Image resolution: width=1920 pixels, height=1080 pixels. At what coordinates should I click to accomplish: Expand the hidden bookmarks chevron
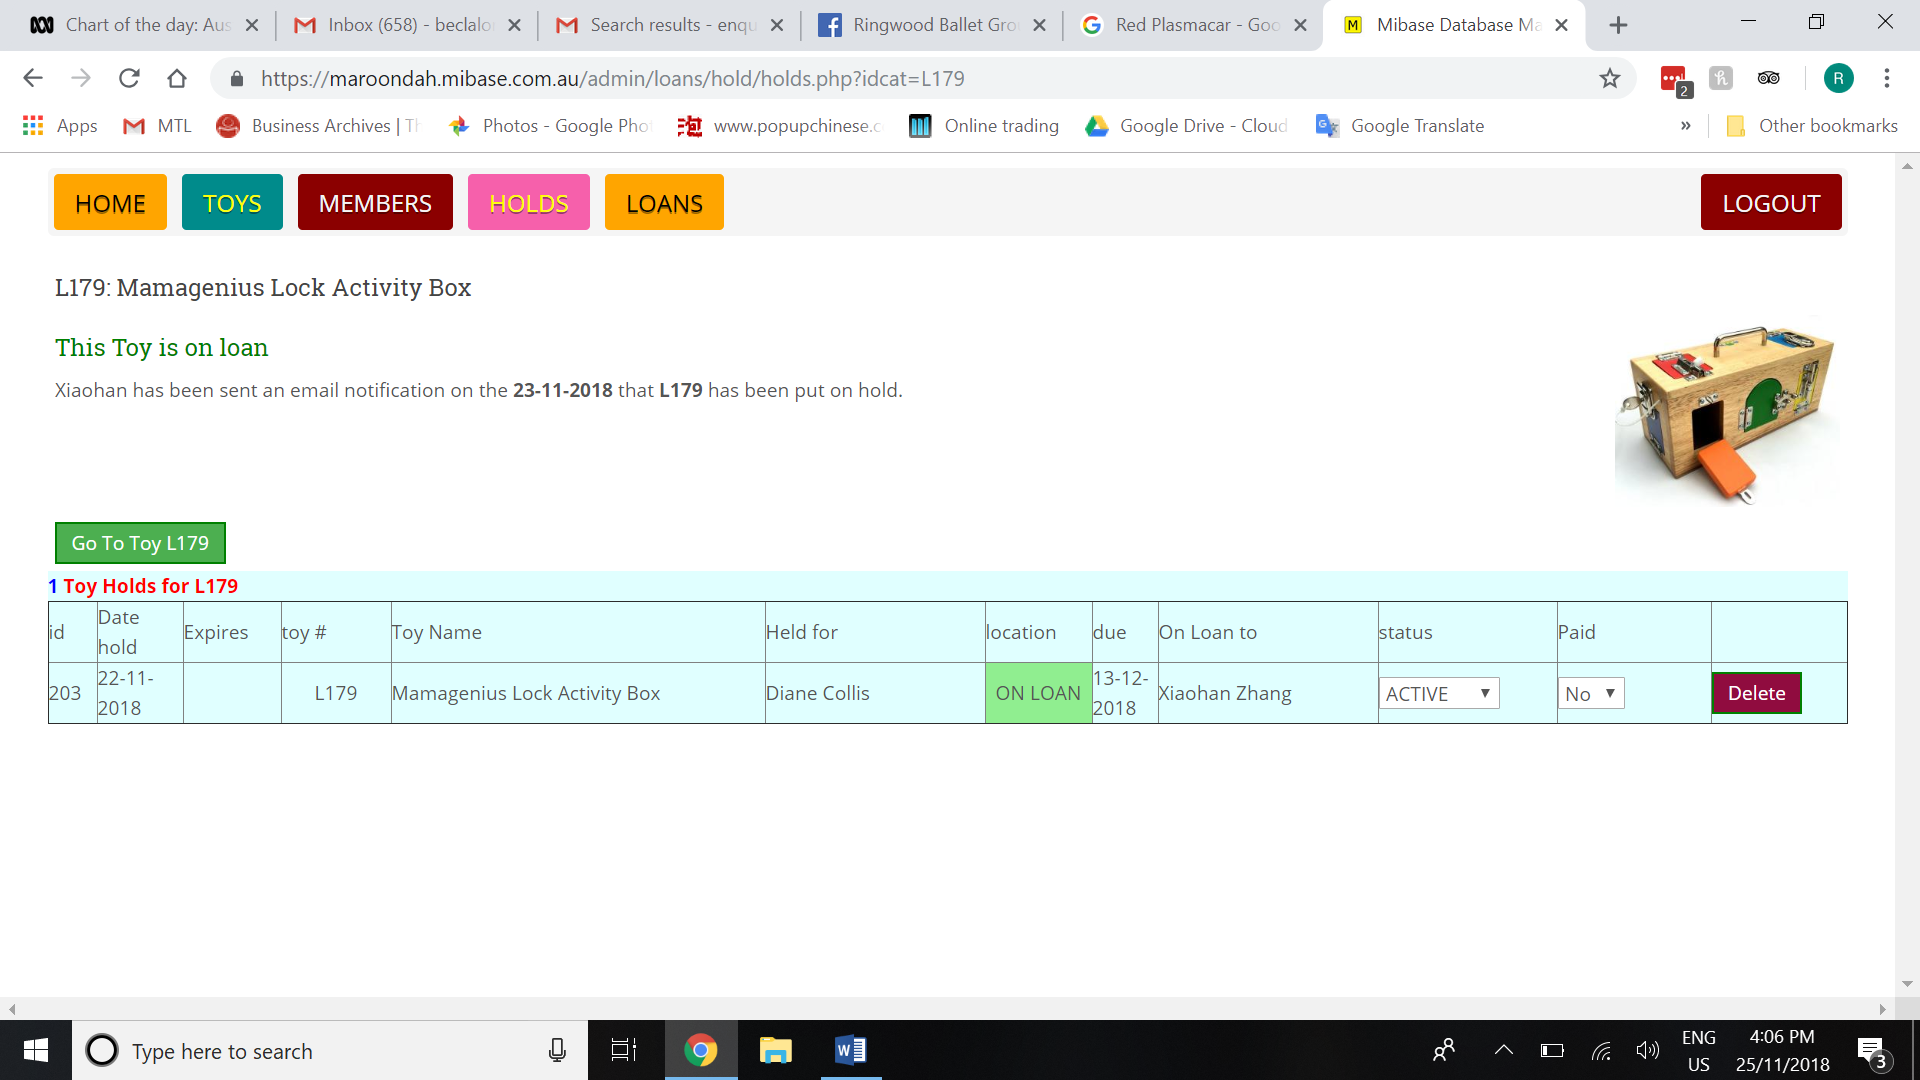tap(1685, 126)
